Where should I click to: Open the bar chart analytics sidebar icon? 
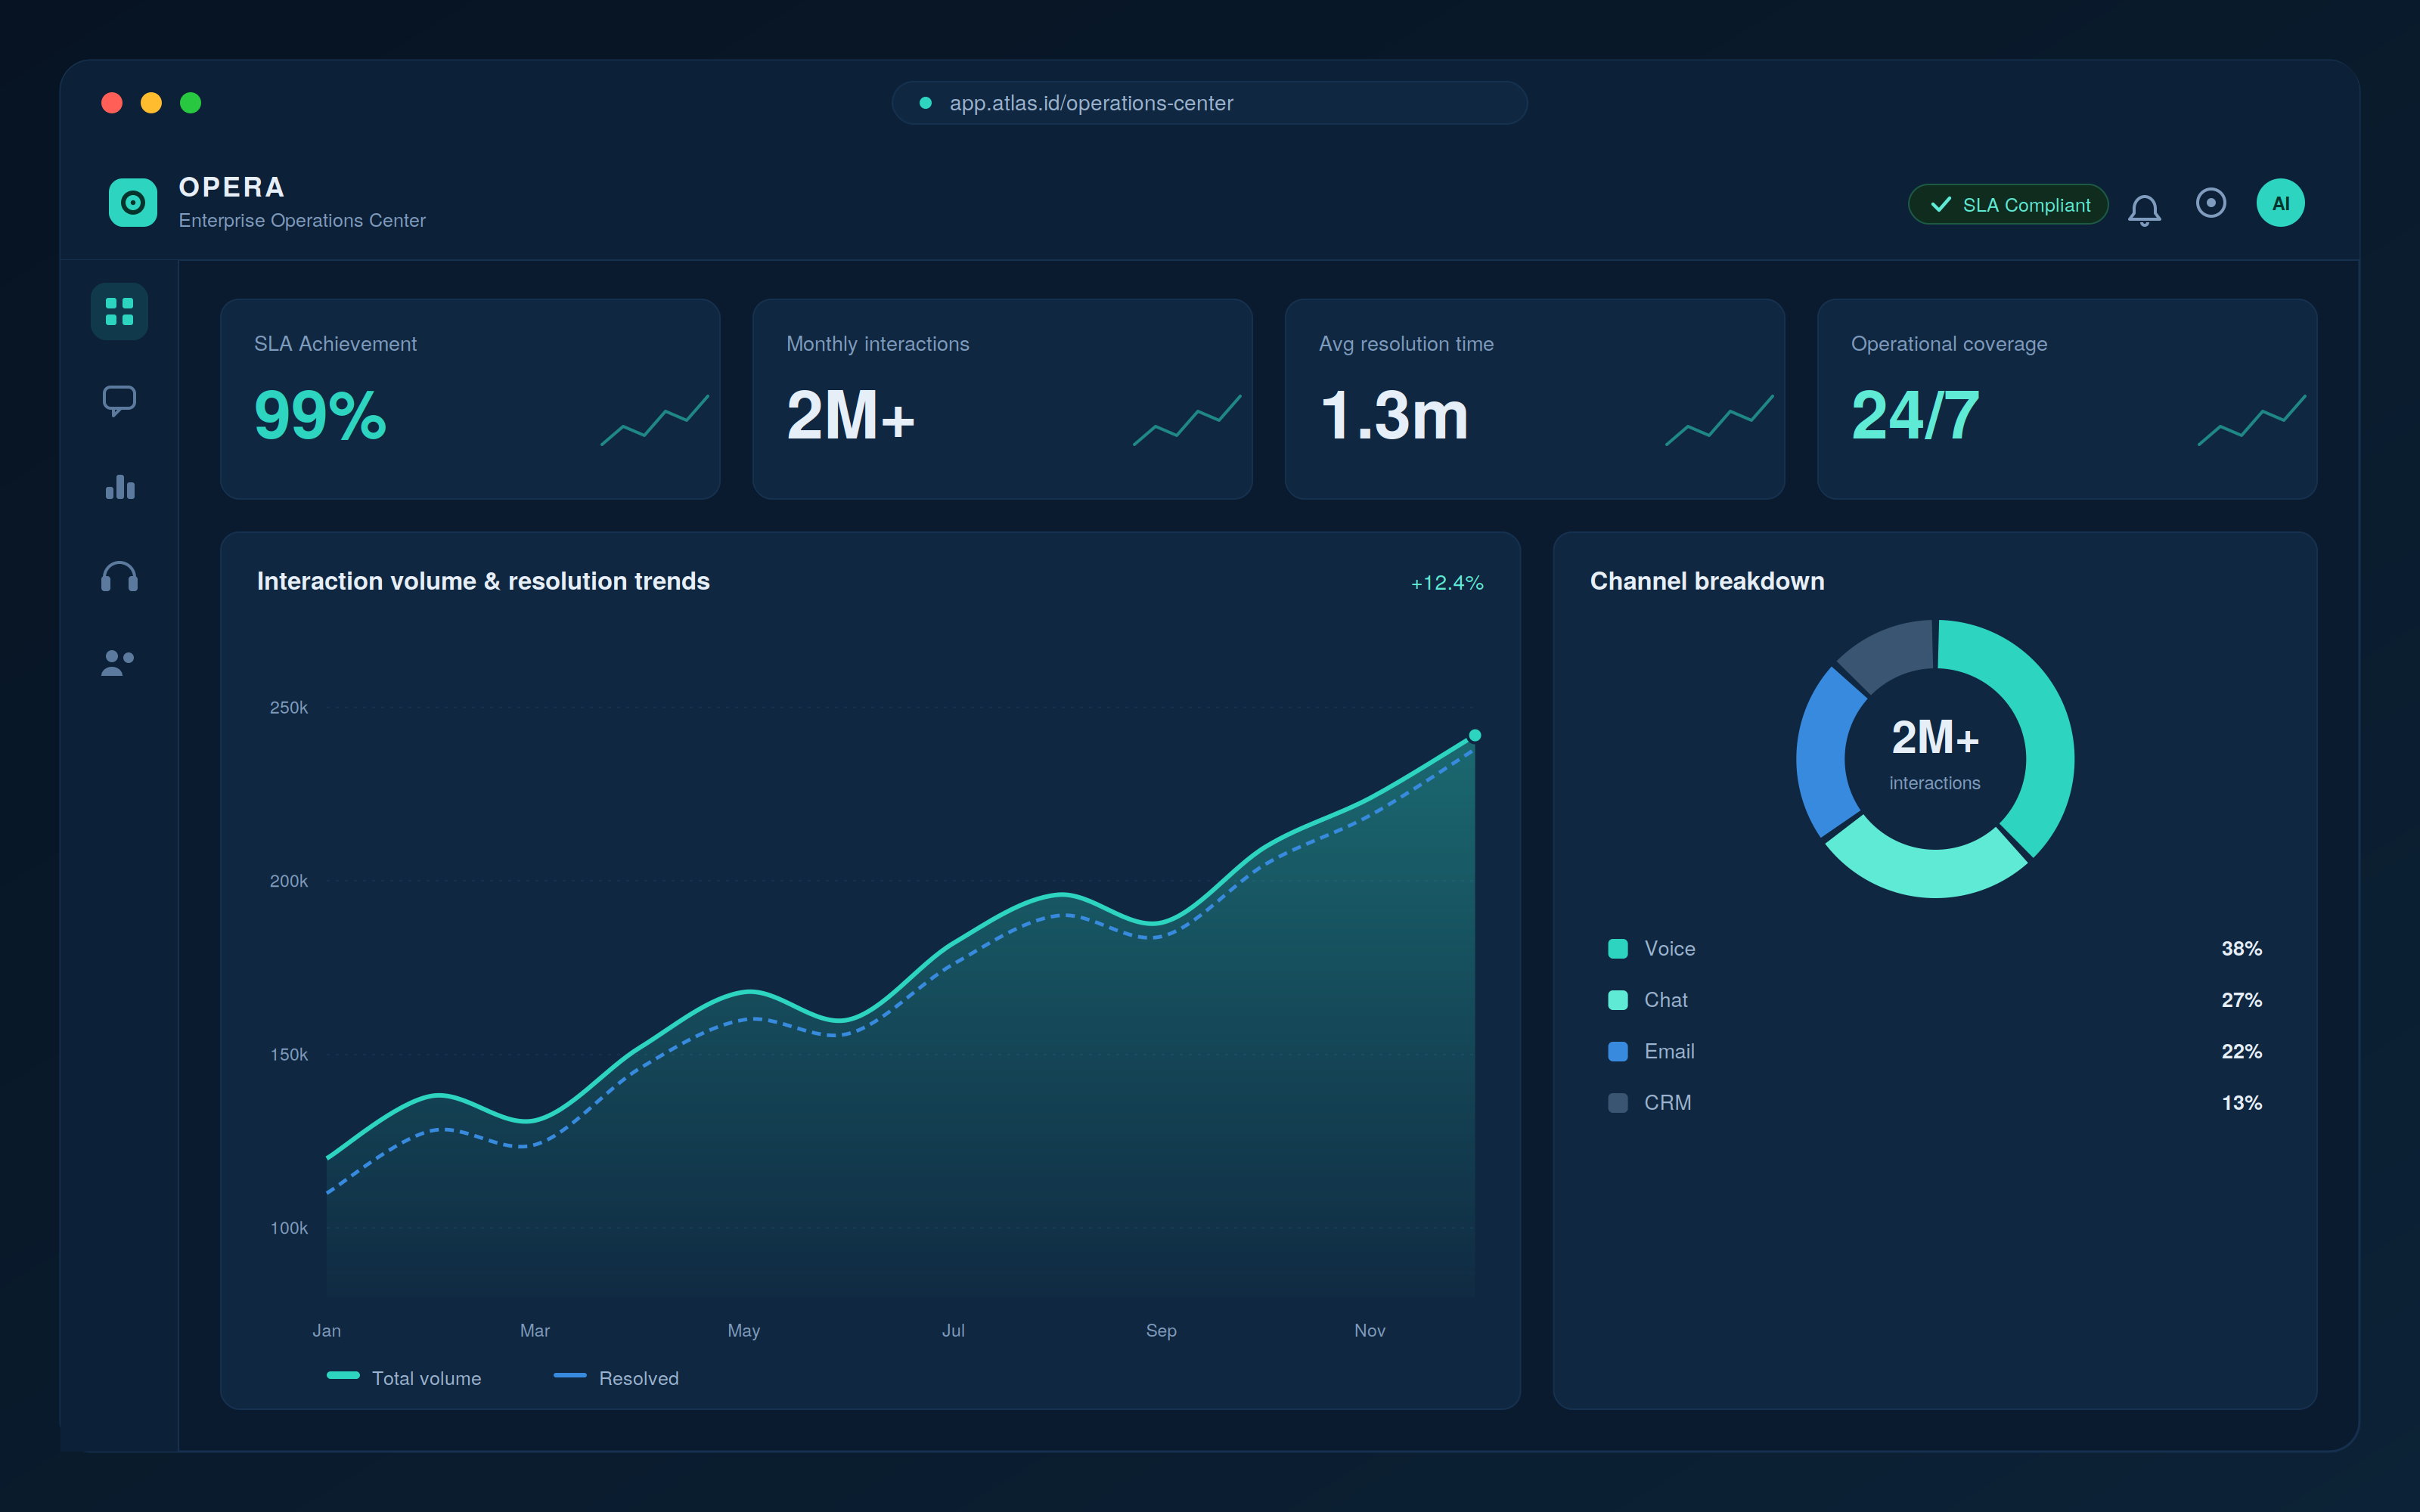point(119,487)
